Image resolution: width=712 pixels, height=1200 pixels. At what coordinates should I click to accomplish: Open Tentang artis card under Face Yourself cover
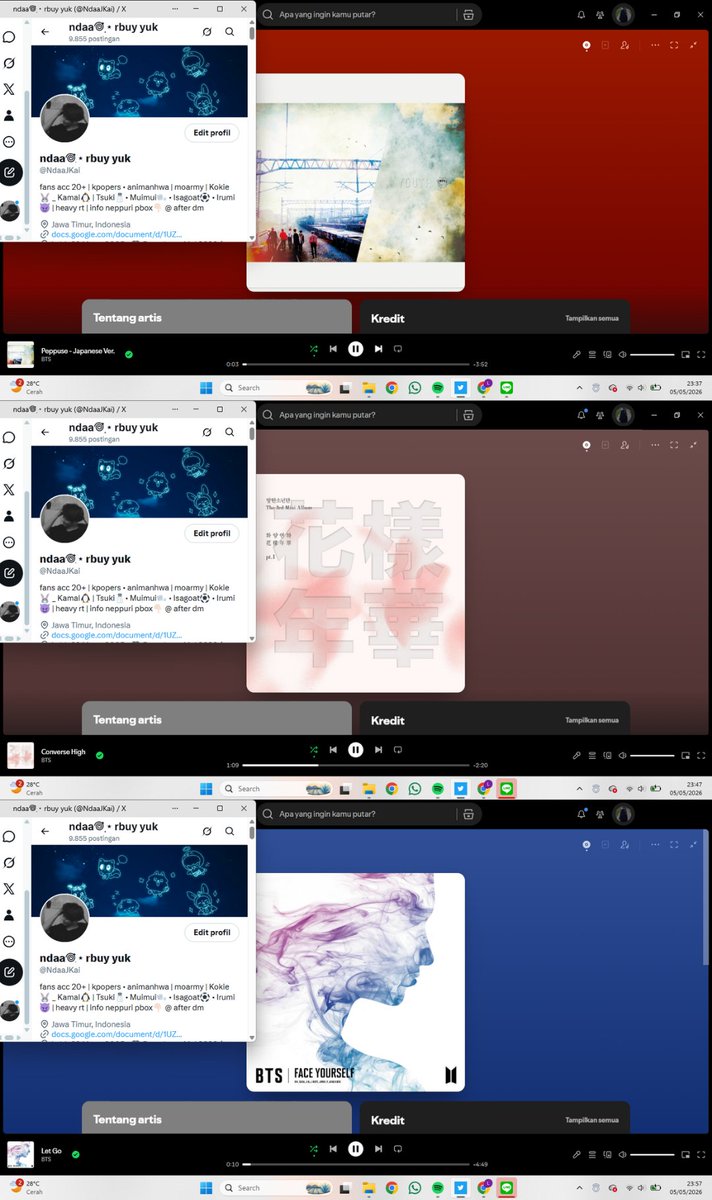(217, 1117)
